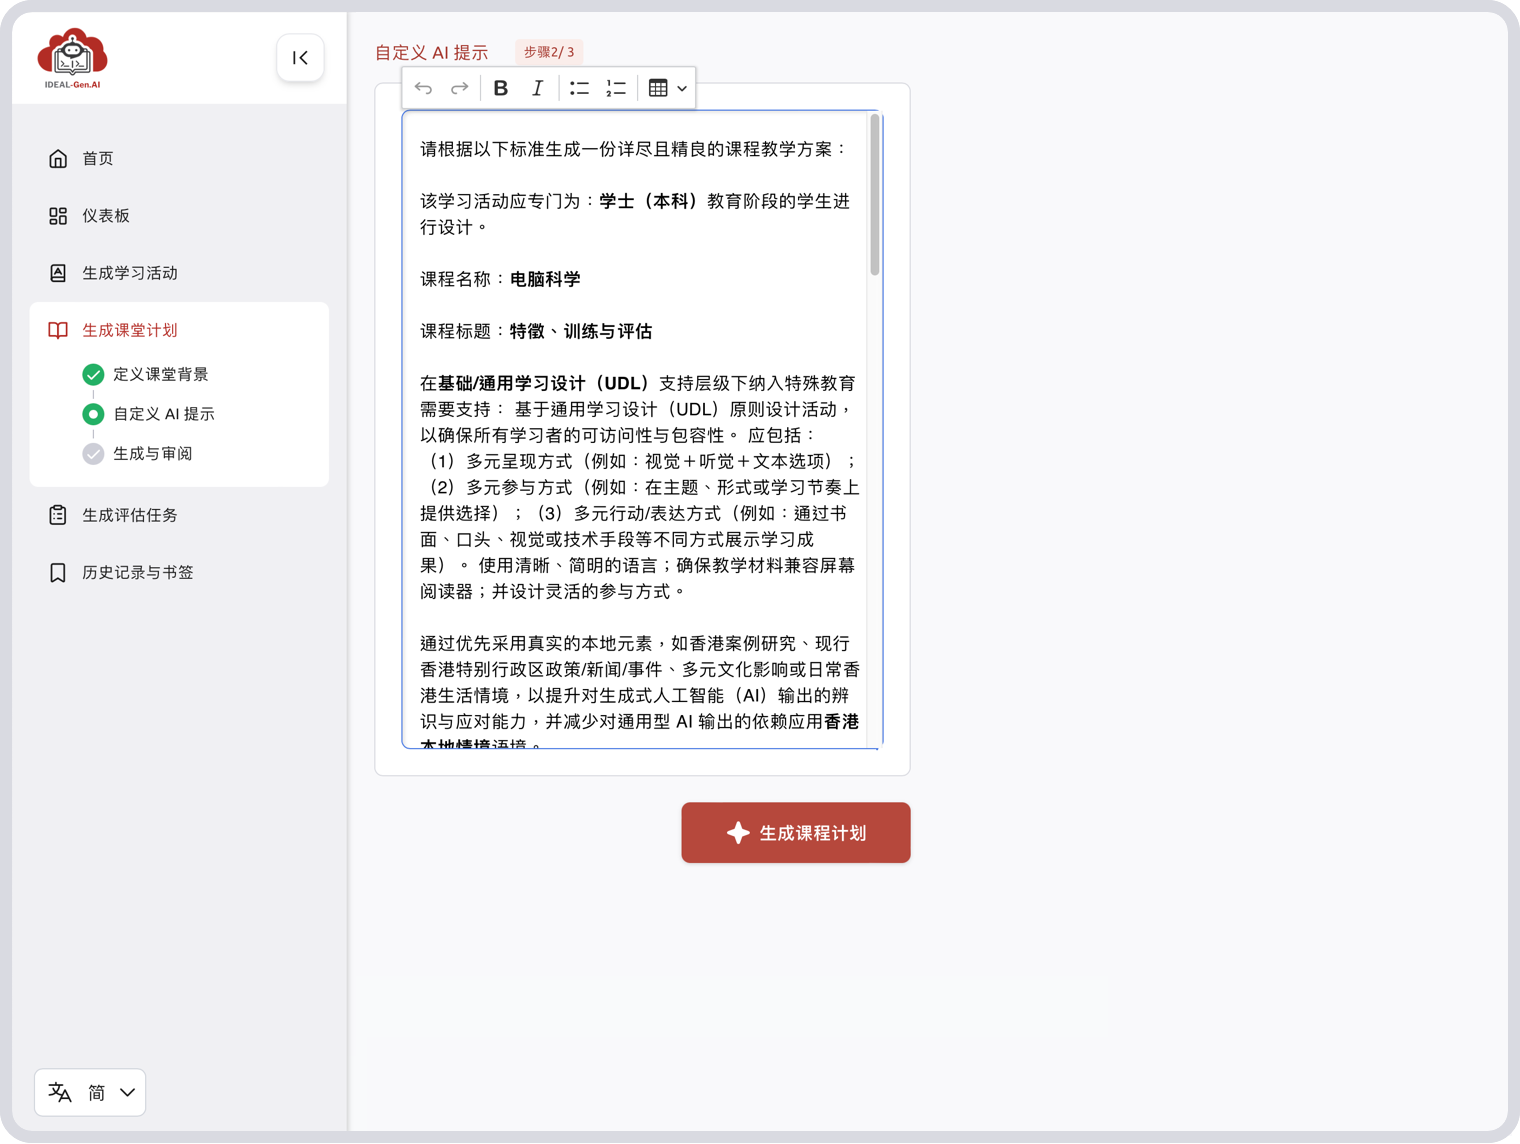Screen dimensions: 1520x1144
Task: Open the language selector dropdown chevron
Action: (x=127, y=1092)
